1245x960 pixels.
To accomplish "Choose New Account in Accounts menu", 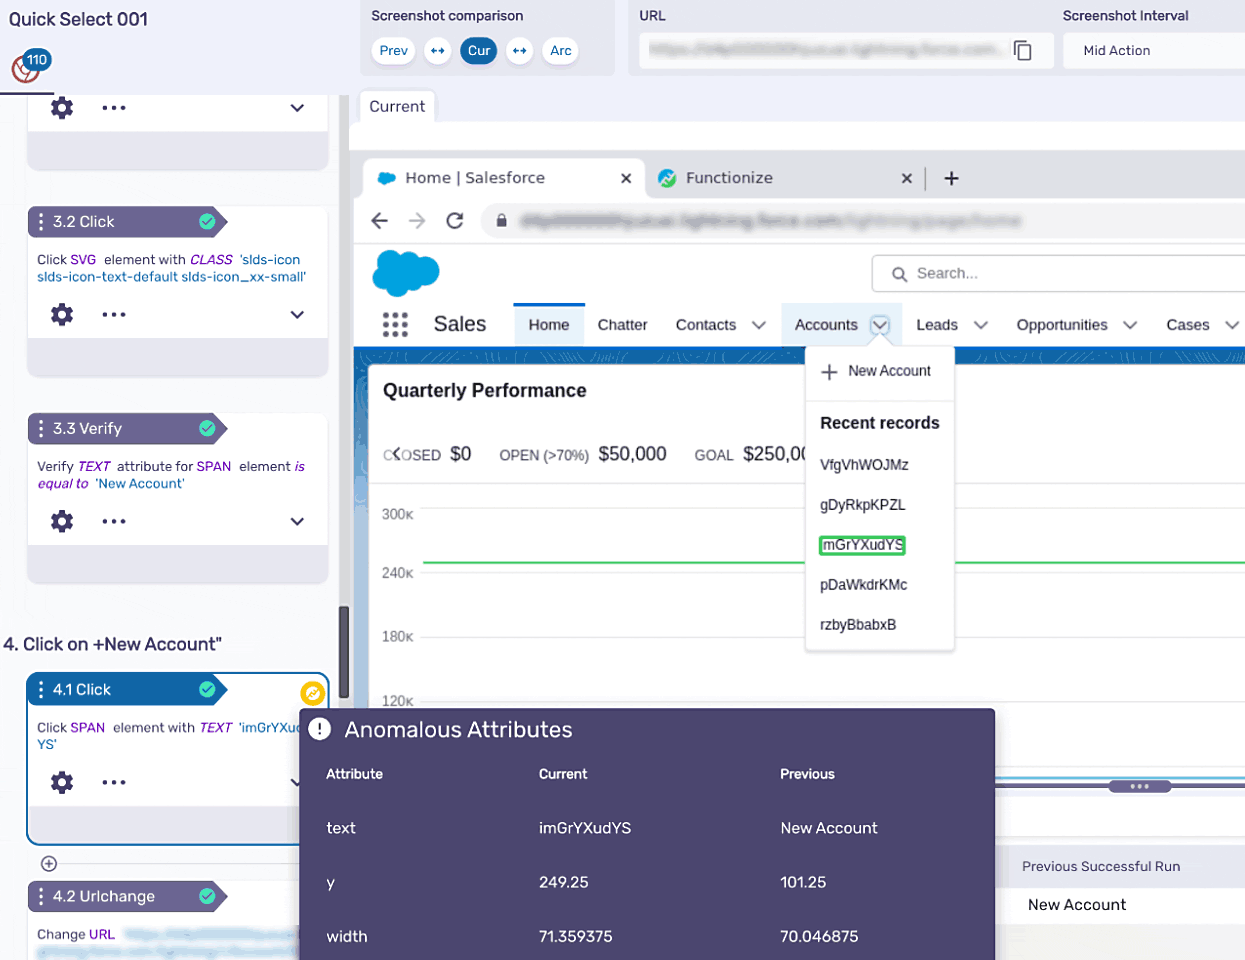I will [x=879, y=371].
